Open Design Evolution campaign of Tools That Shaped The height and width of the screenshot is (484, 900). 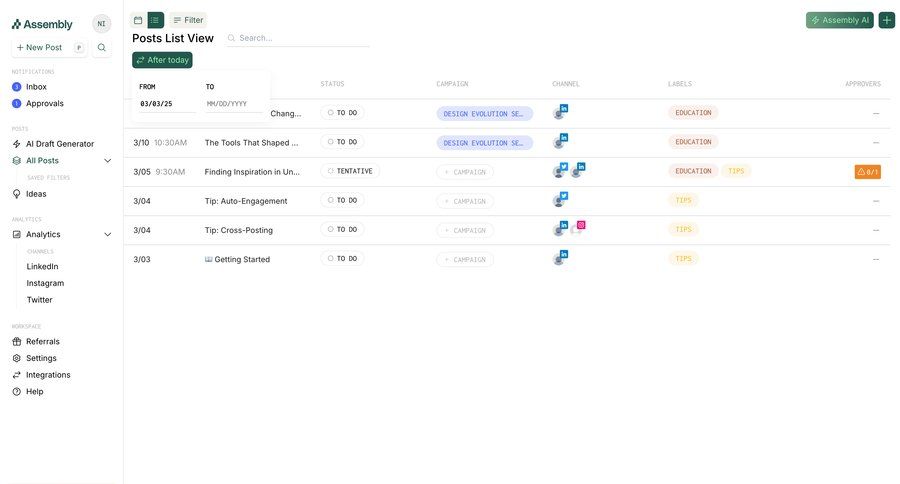tap(484, 143)
